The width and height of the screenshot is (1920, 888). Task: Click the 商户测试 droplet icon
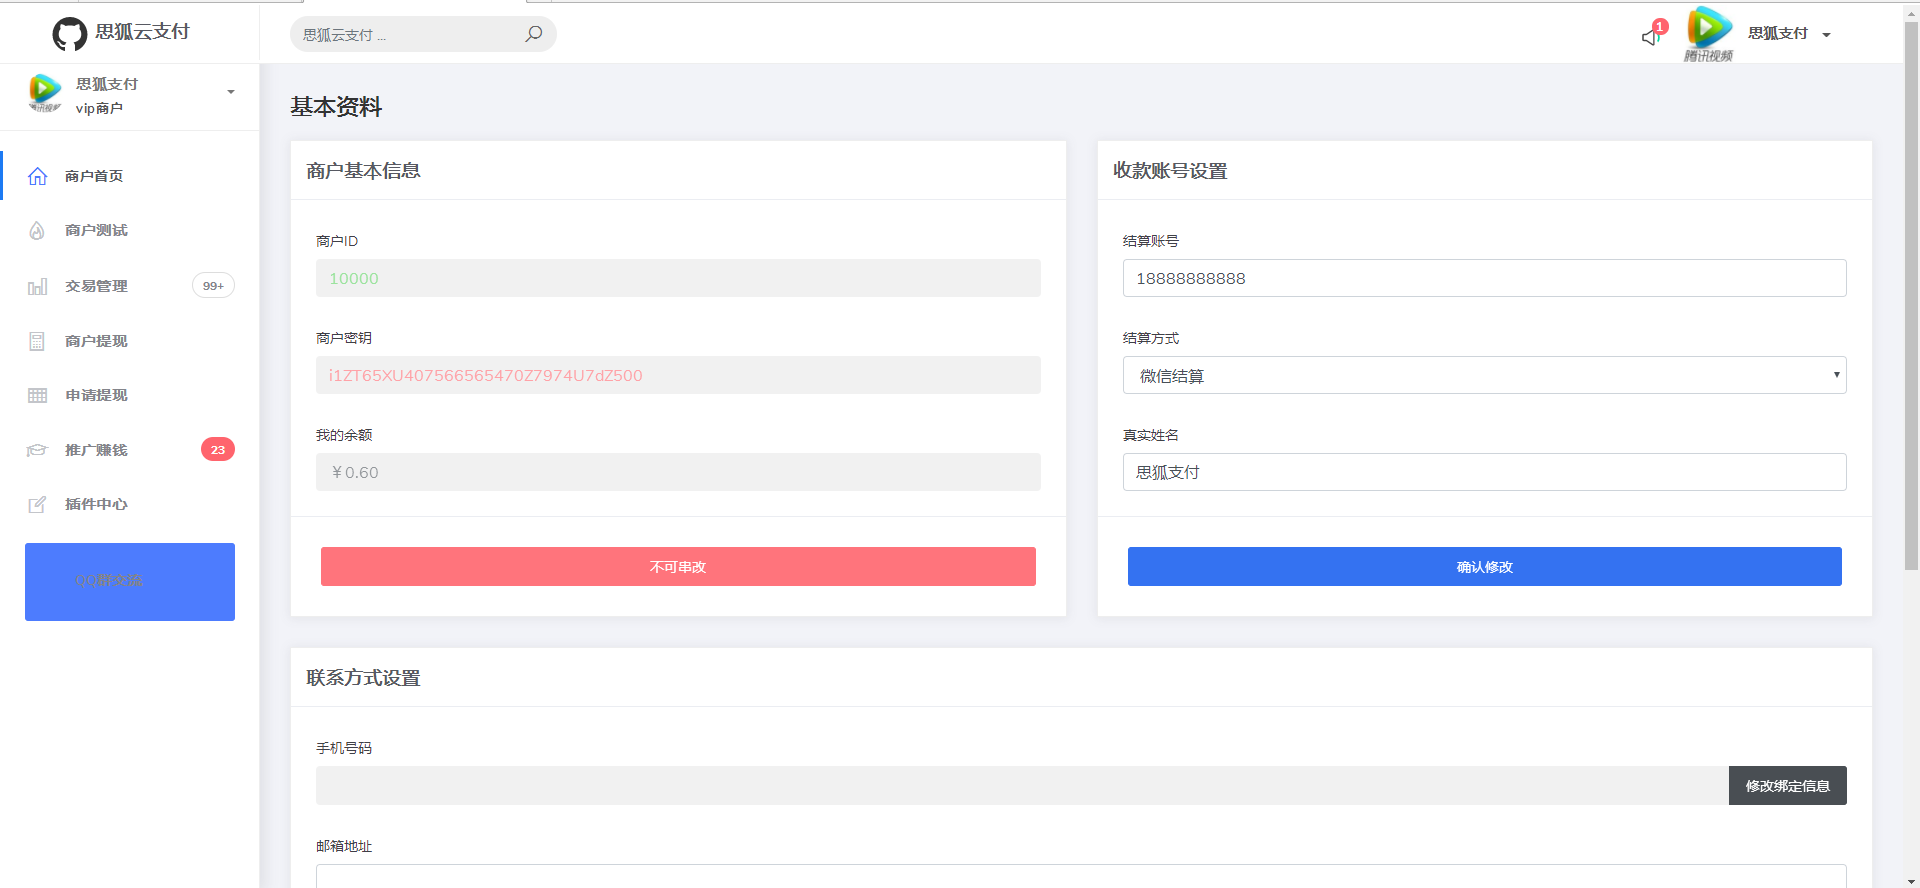coord(37,231)
